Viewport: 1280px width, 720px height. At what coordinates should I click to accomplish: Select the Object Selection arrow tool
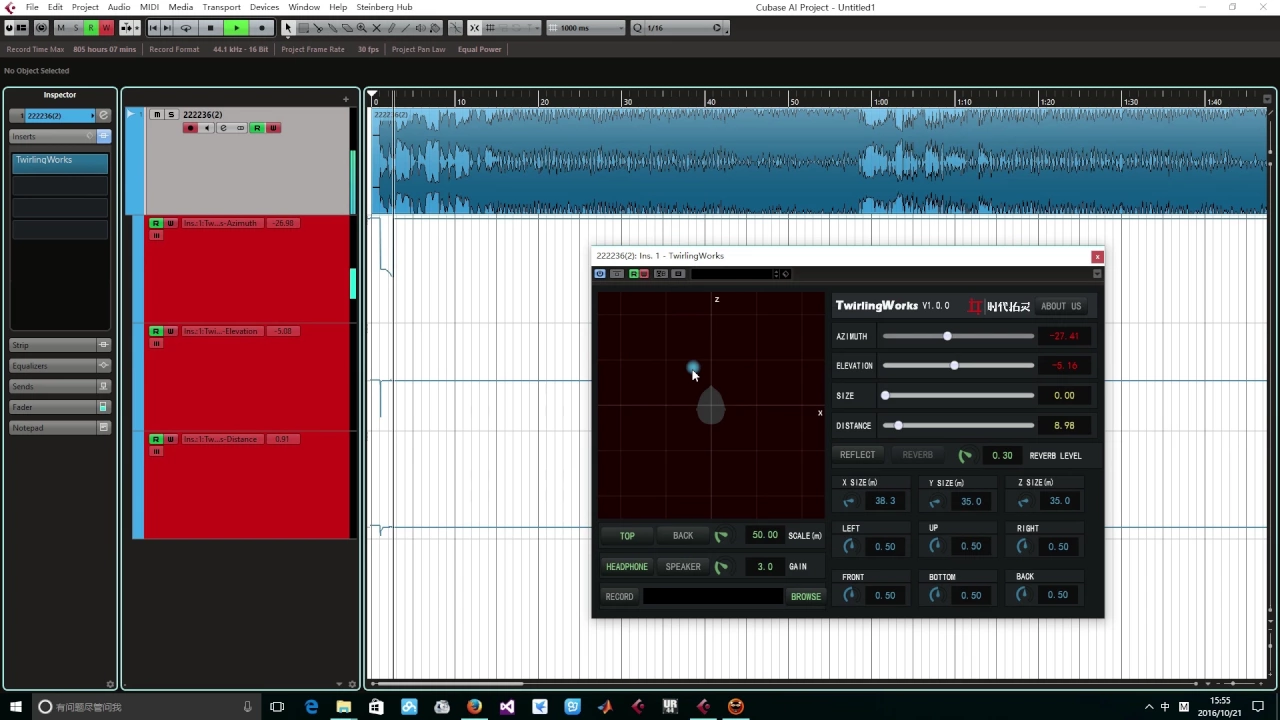coord(288,28)
